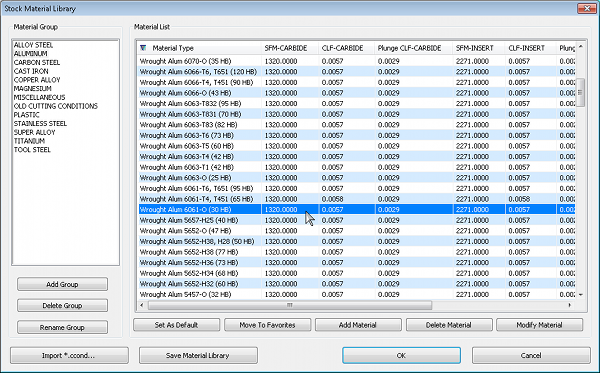The height and width of the screenshot is (373, 600).
Task: Select row Wrought Alum 6063-T6 (73 HB)
Action: click(356, 135)
